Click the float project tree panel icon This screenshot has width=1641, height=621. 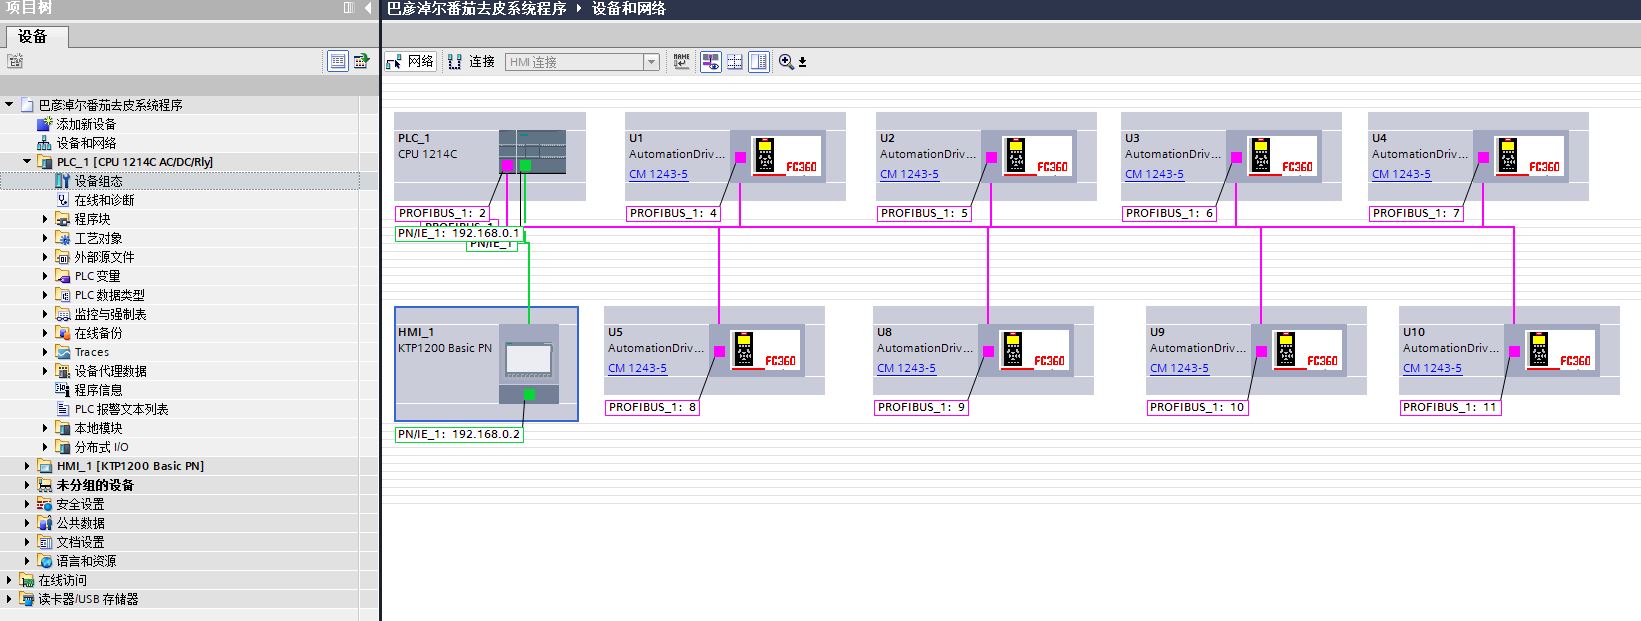pyautogui.click(x=349, y=8)
